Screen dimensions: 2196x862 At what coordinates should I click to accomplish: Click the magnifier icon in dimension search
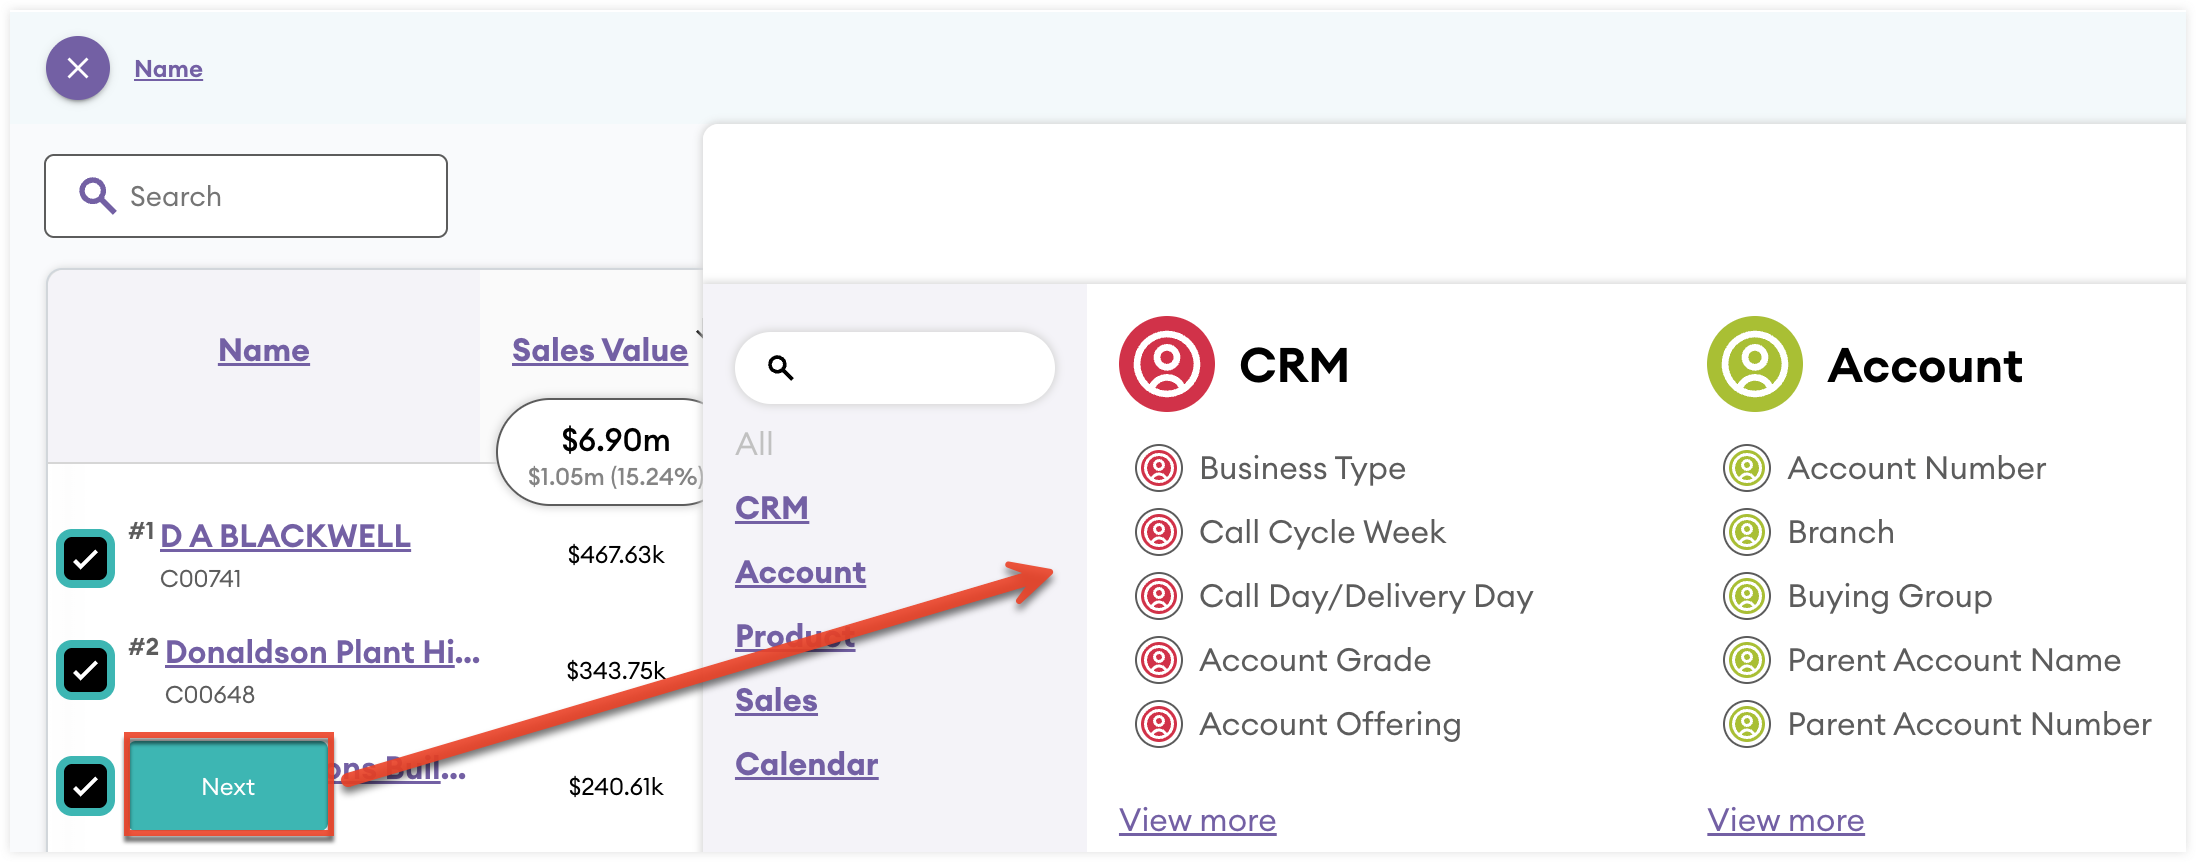781,368
